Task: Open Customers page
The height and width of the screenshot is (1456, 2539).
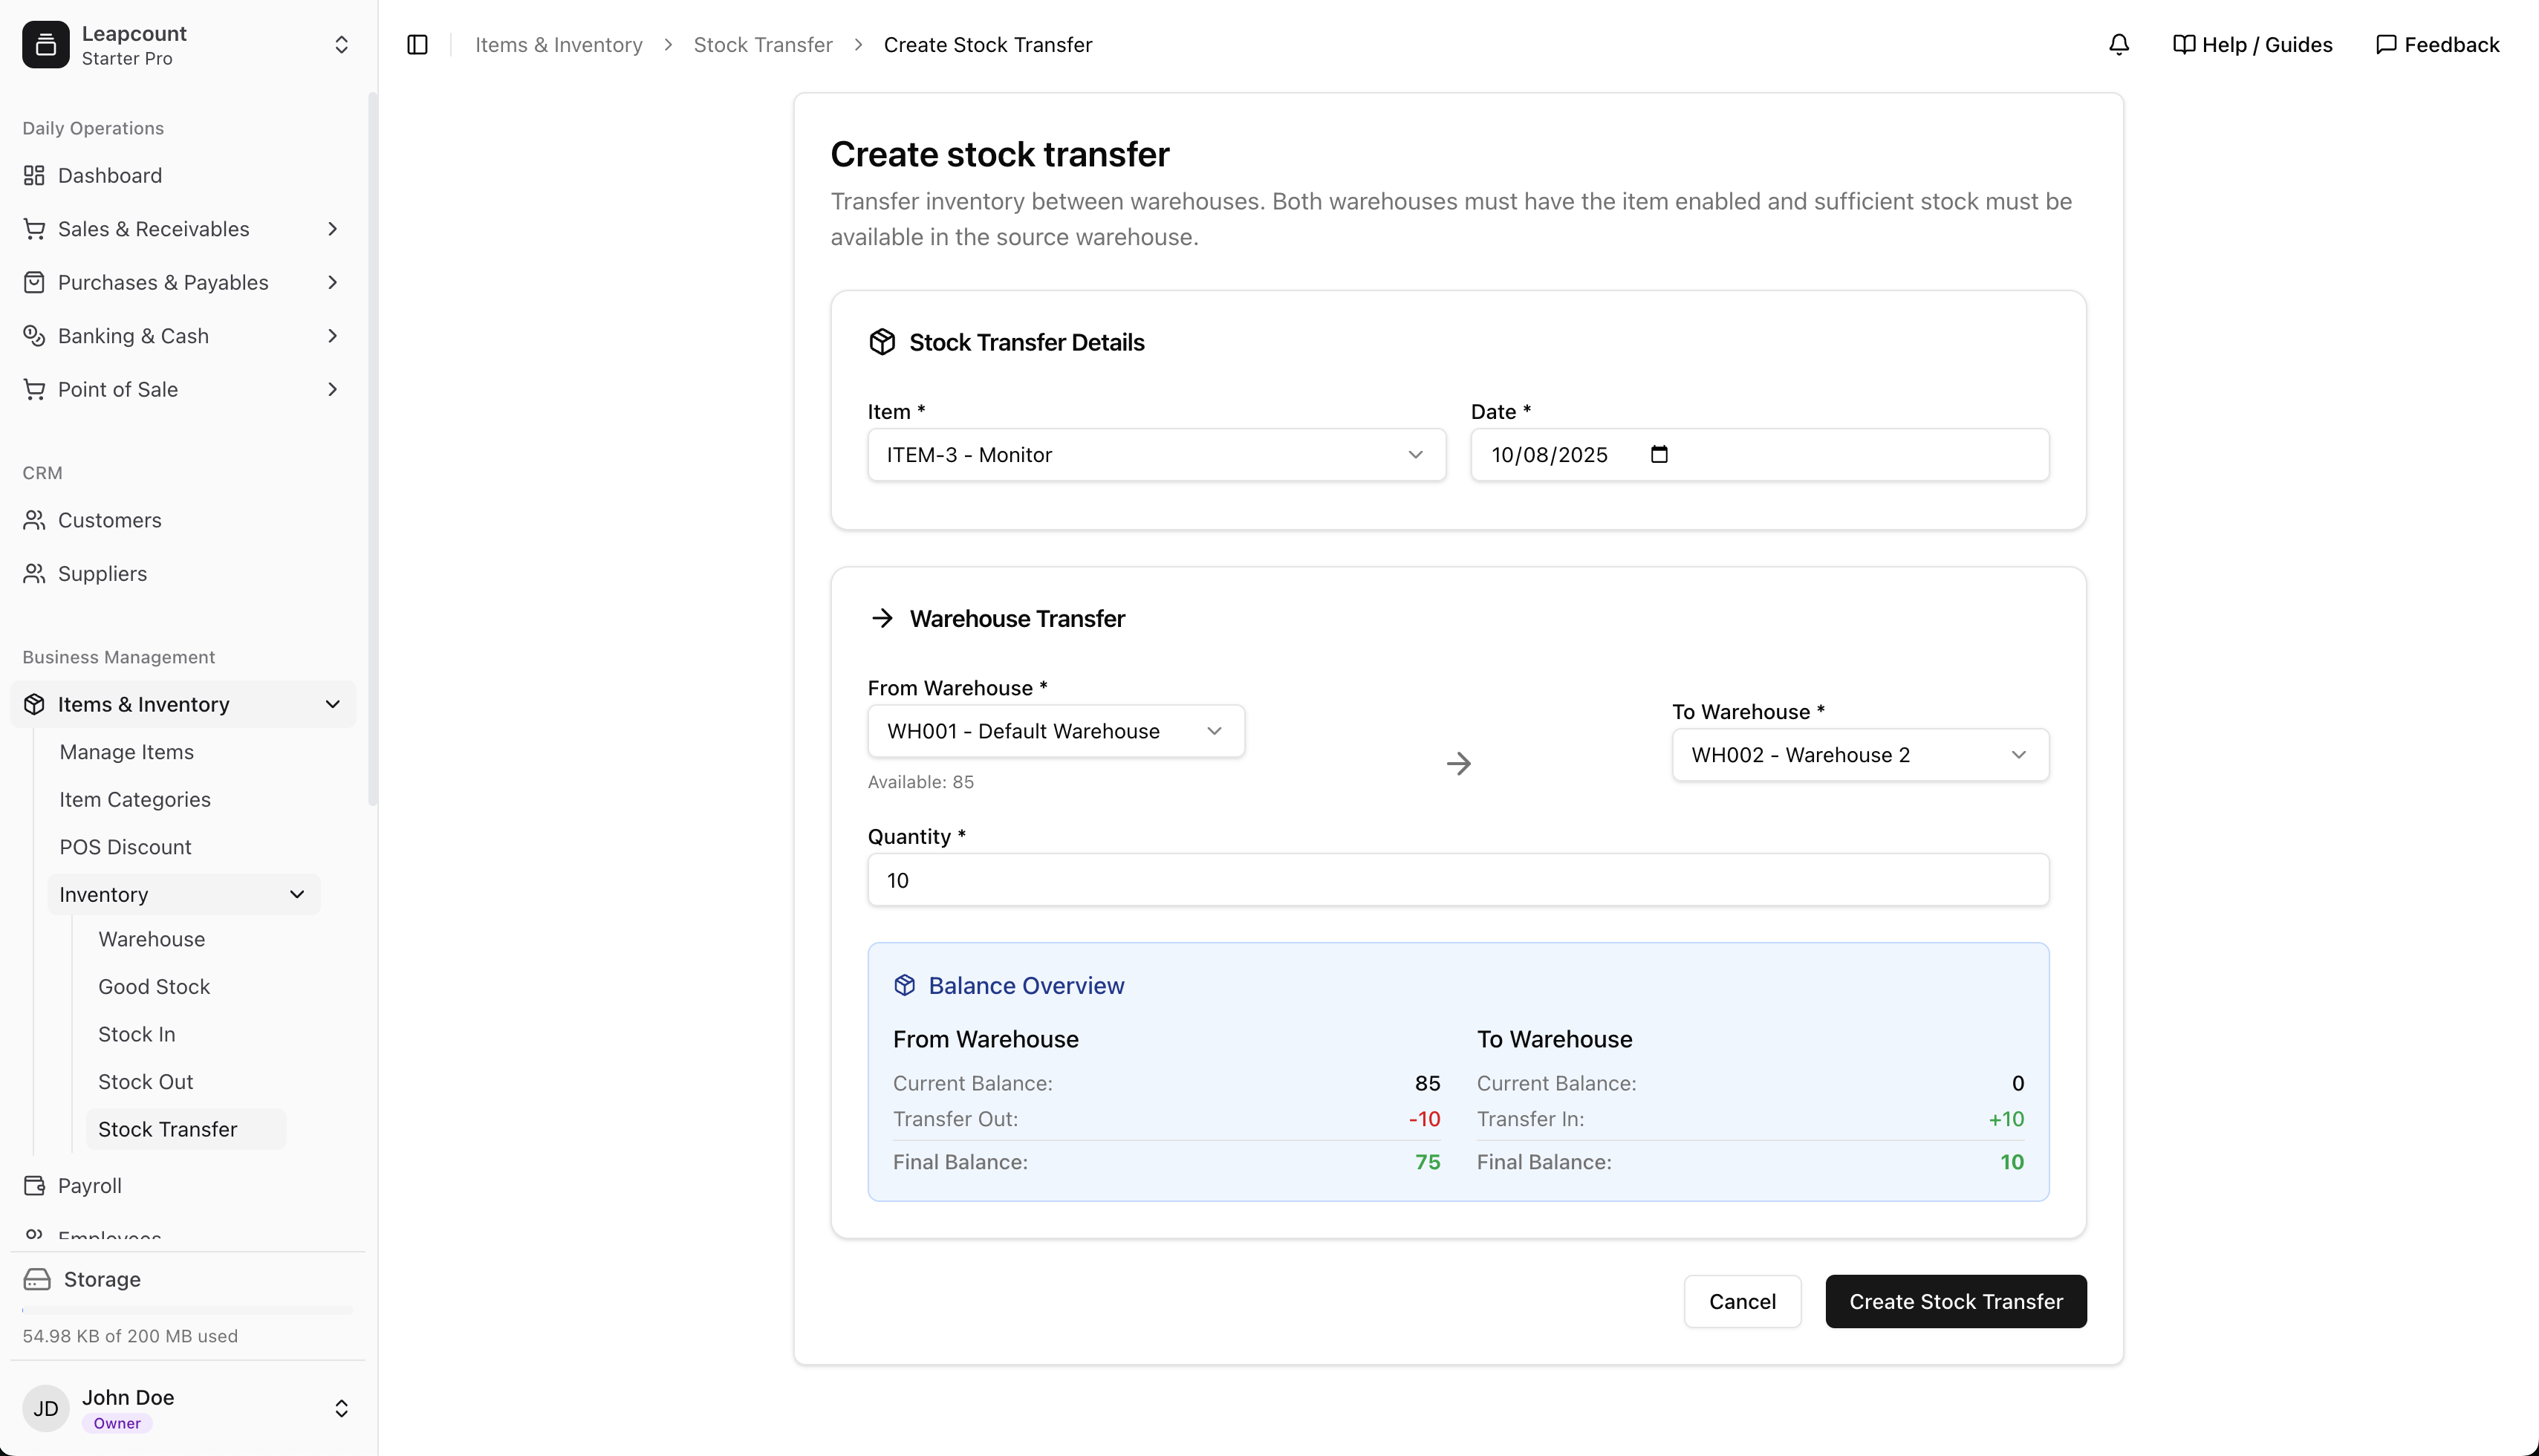Action: (110, 520)
